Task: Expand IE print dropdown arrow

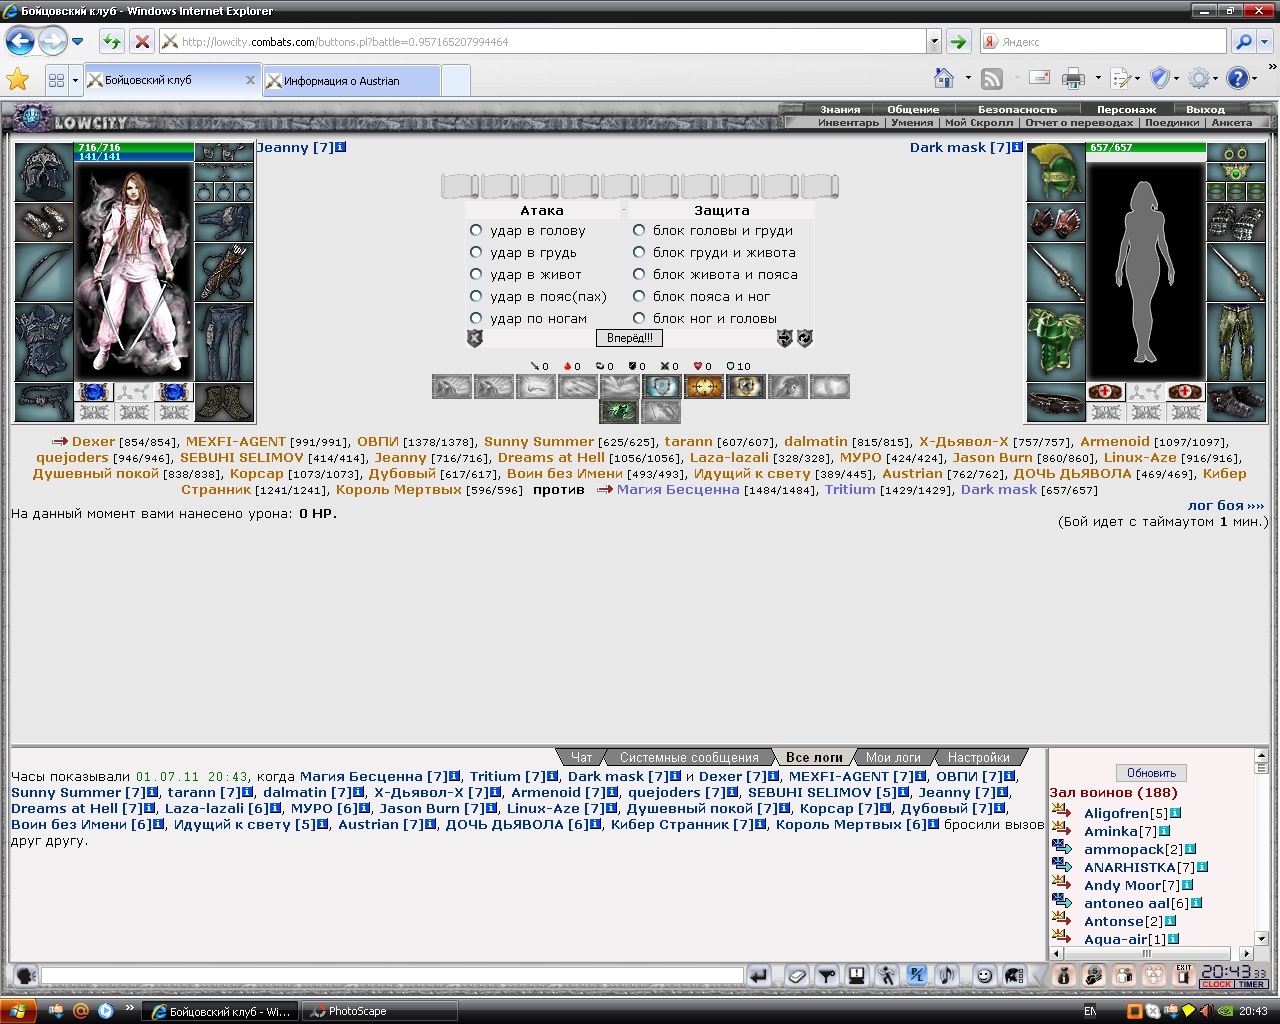Action: pos(1098,78)
